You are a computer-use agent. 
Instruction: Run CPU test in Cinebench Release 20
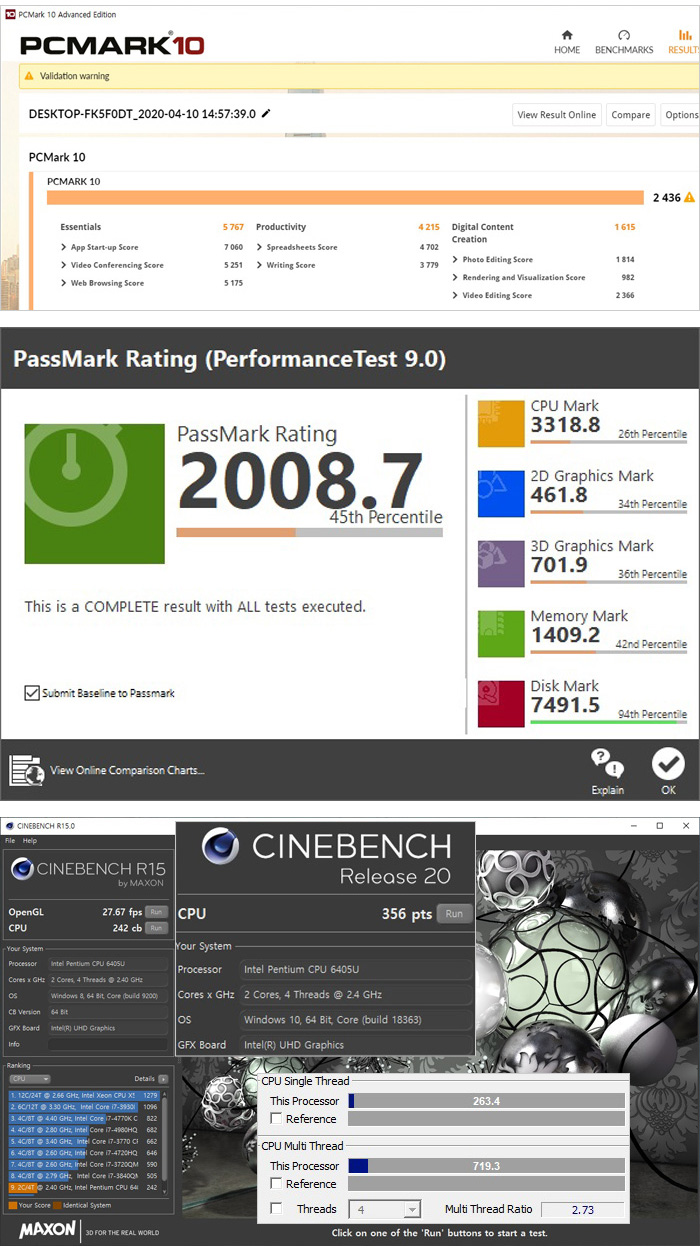pos(454,914)
